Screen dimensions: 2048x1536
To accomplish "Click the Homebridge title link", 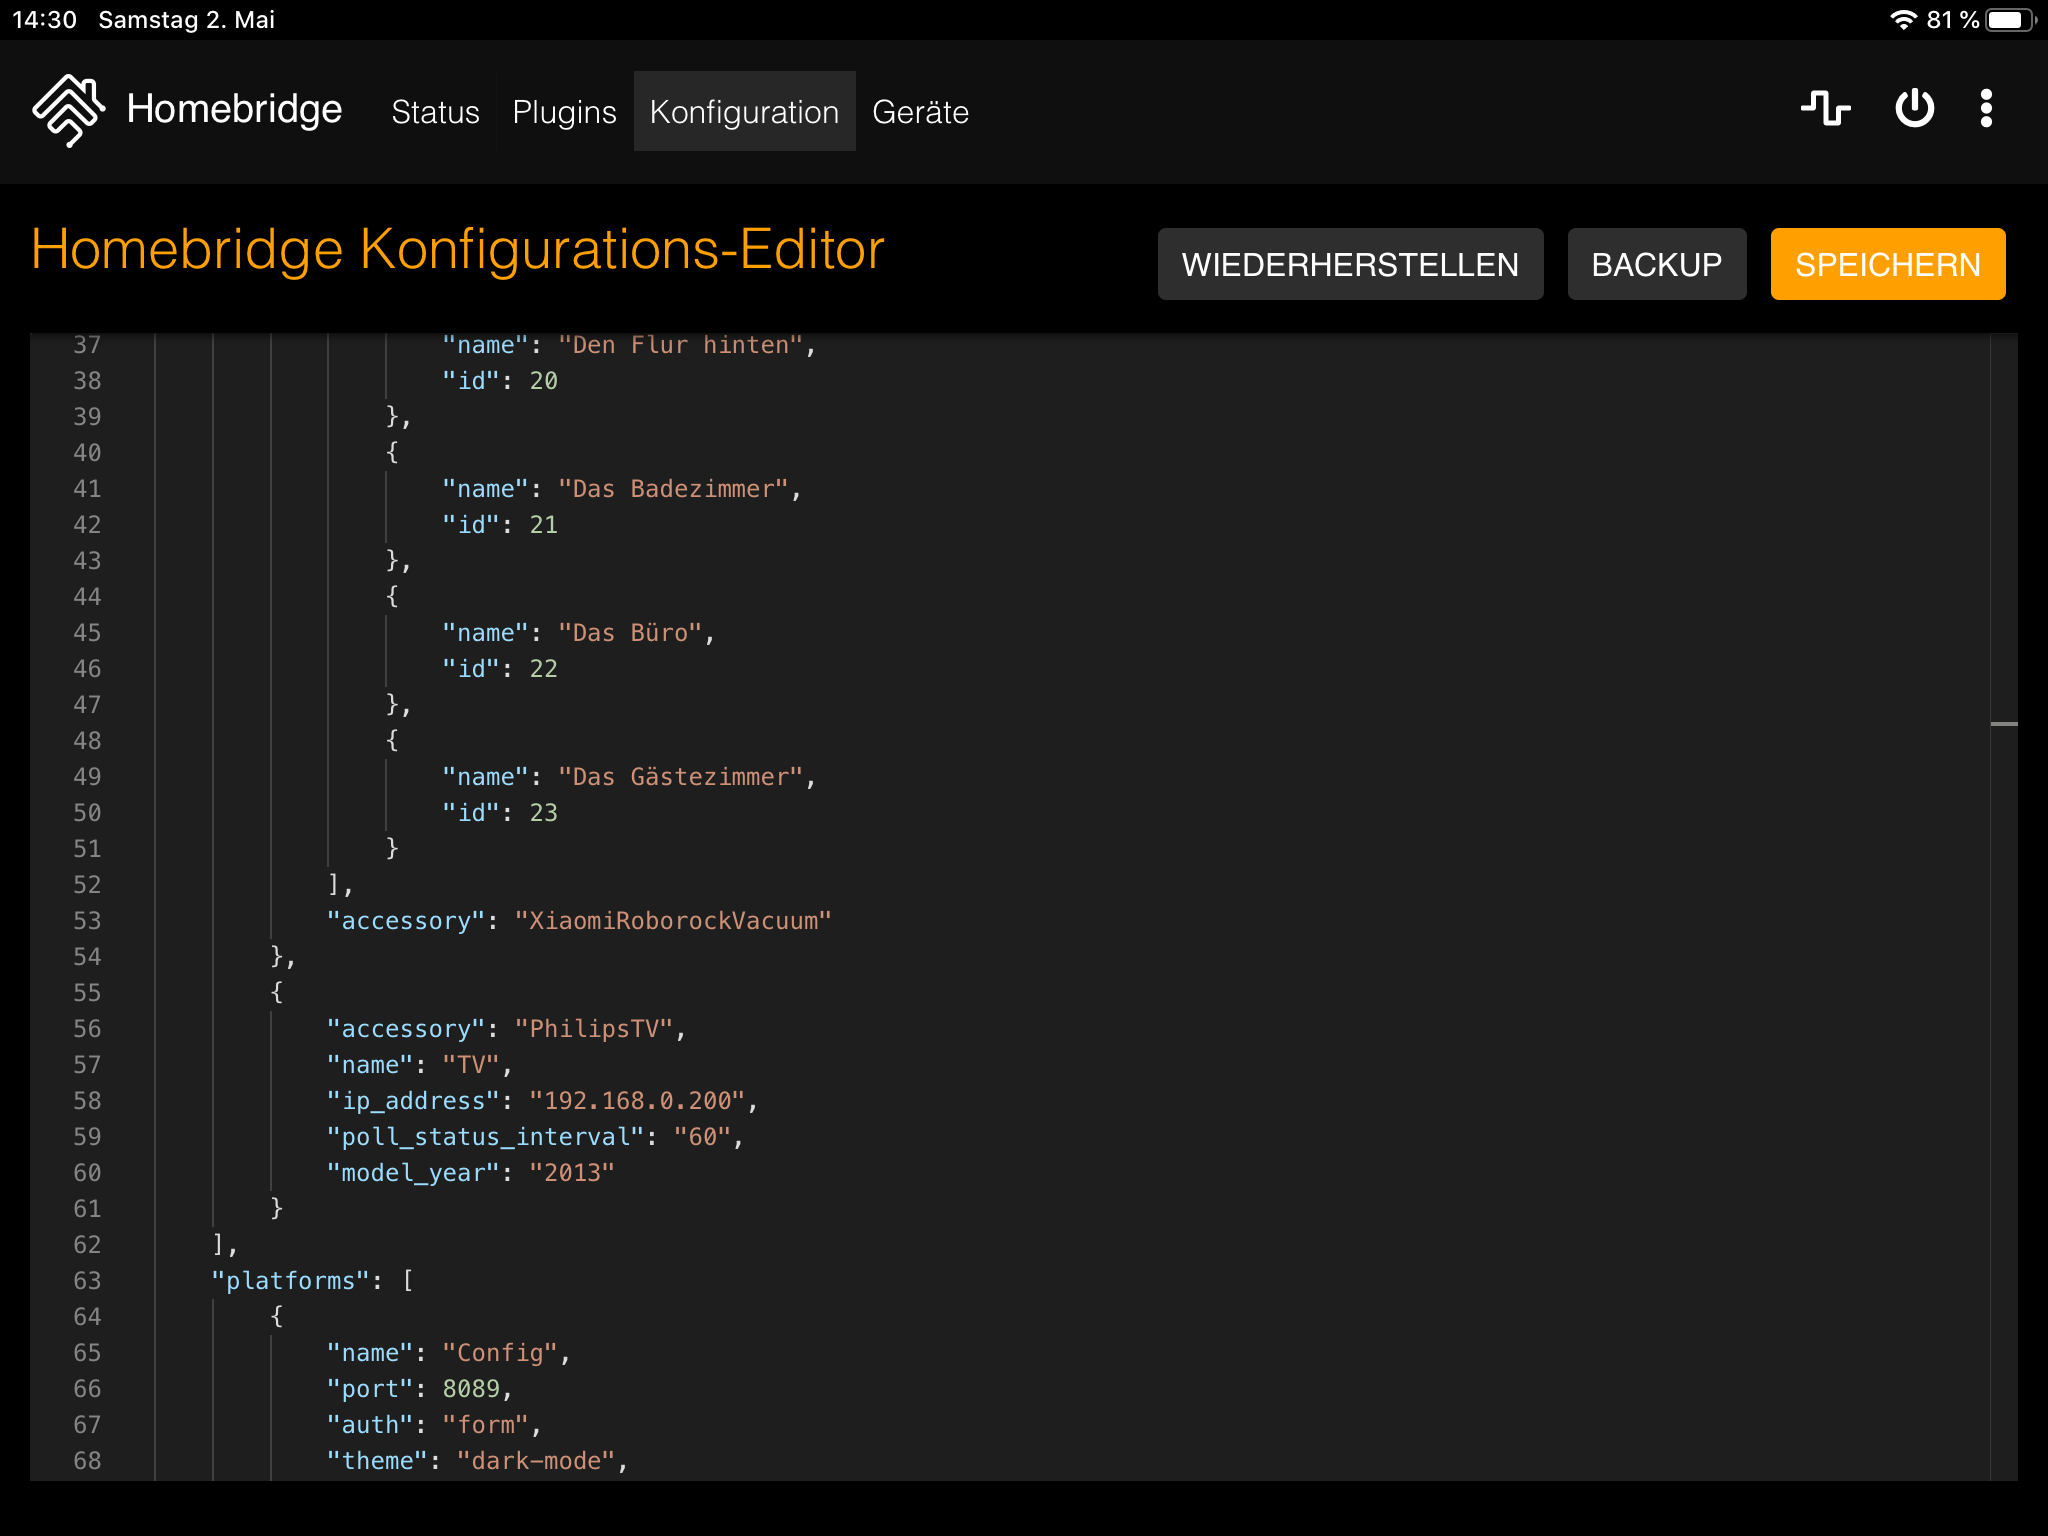I will point(234,109).
